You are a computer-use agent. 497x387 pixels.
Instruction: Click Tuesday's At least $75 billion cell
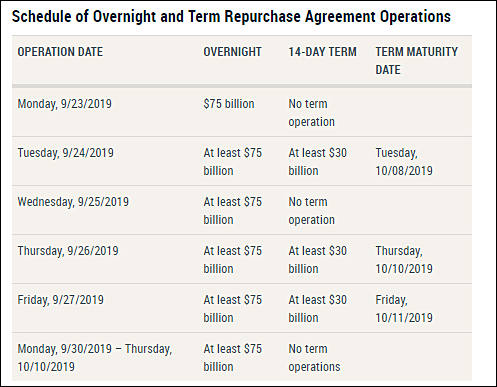pos(232,162)
